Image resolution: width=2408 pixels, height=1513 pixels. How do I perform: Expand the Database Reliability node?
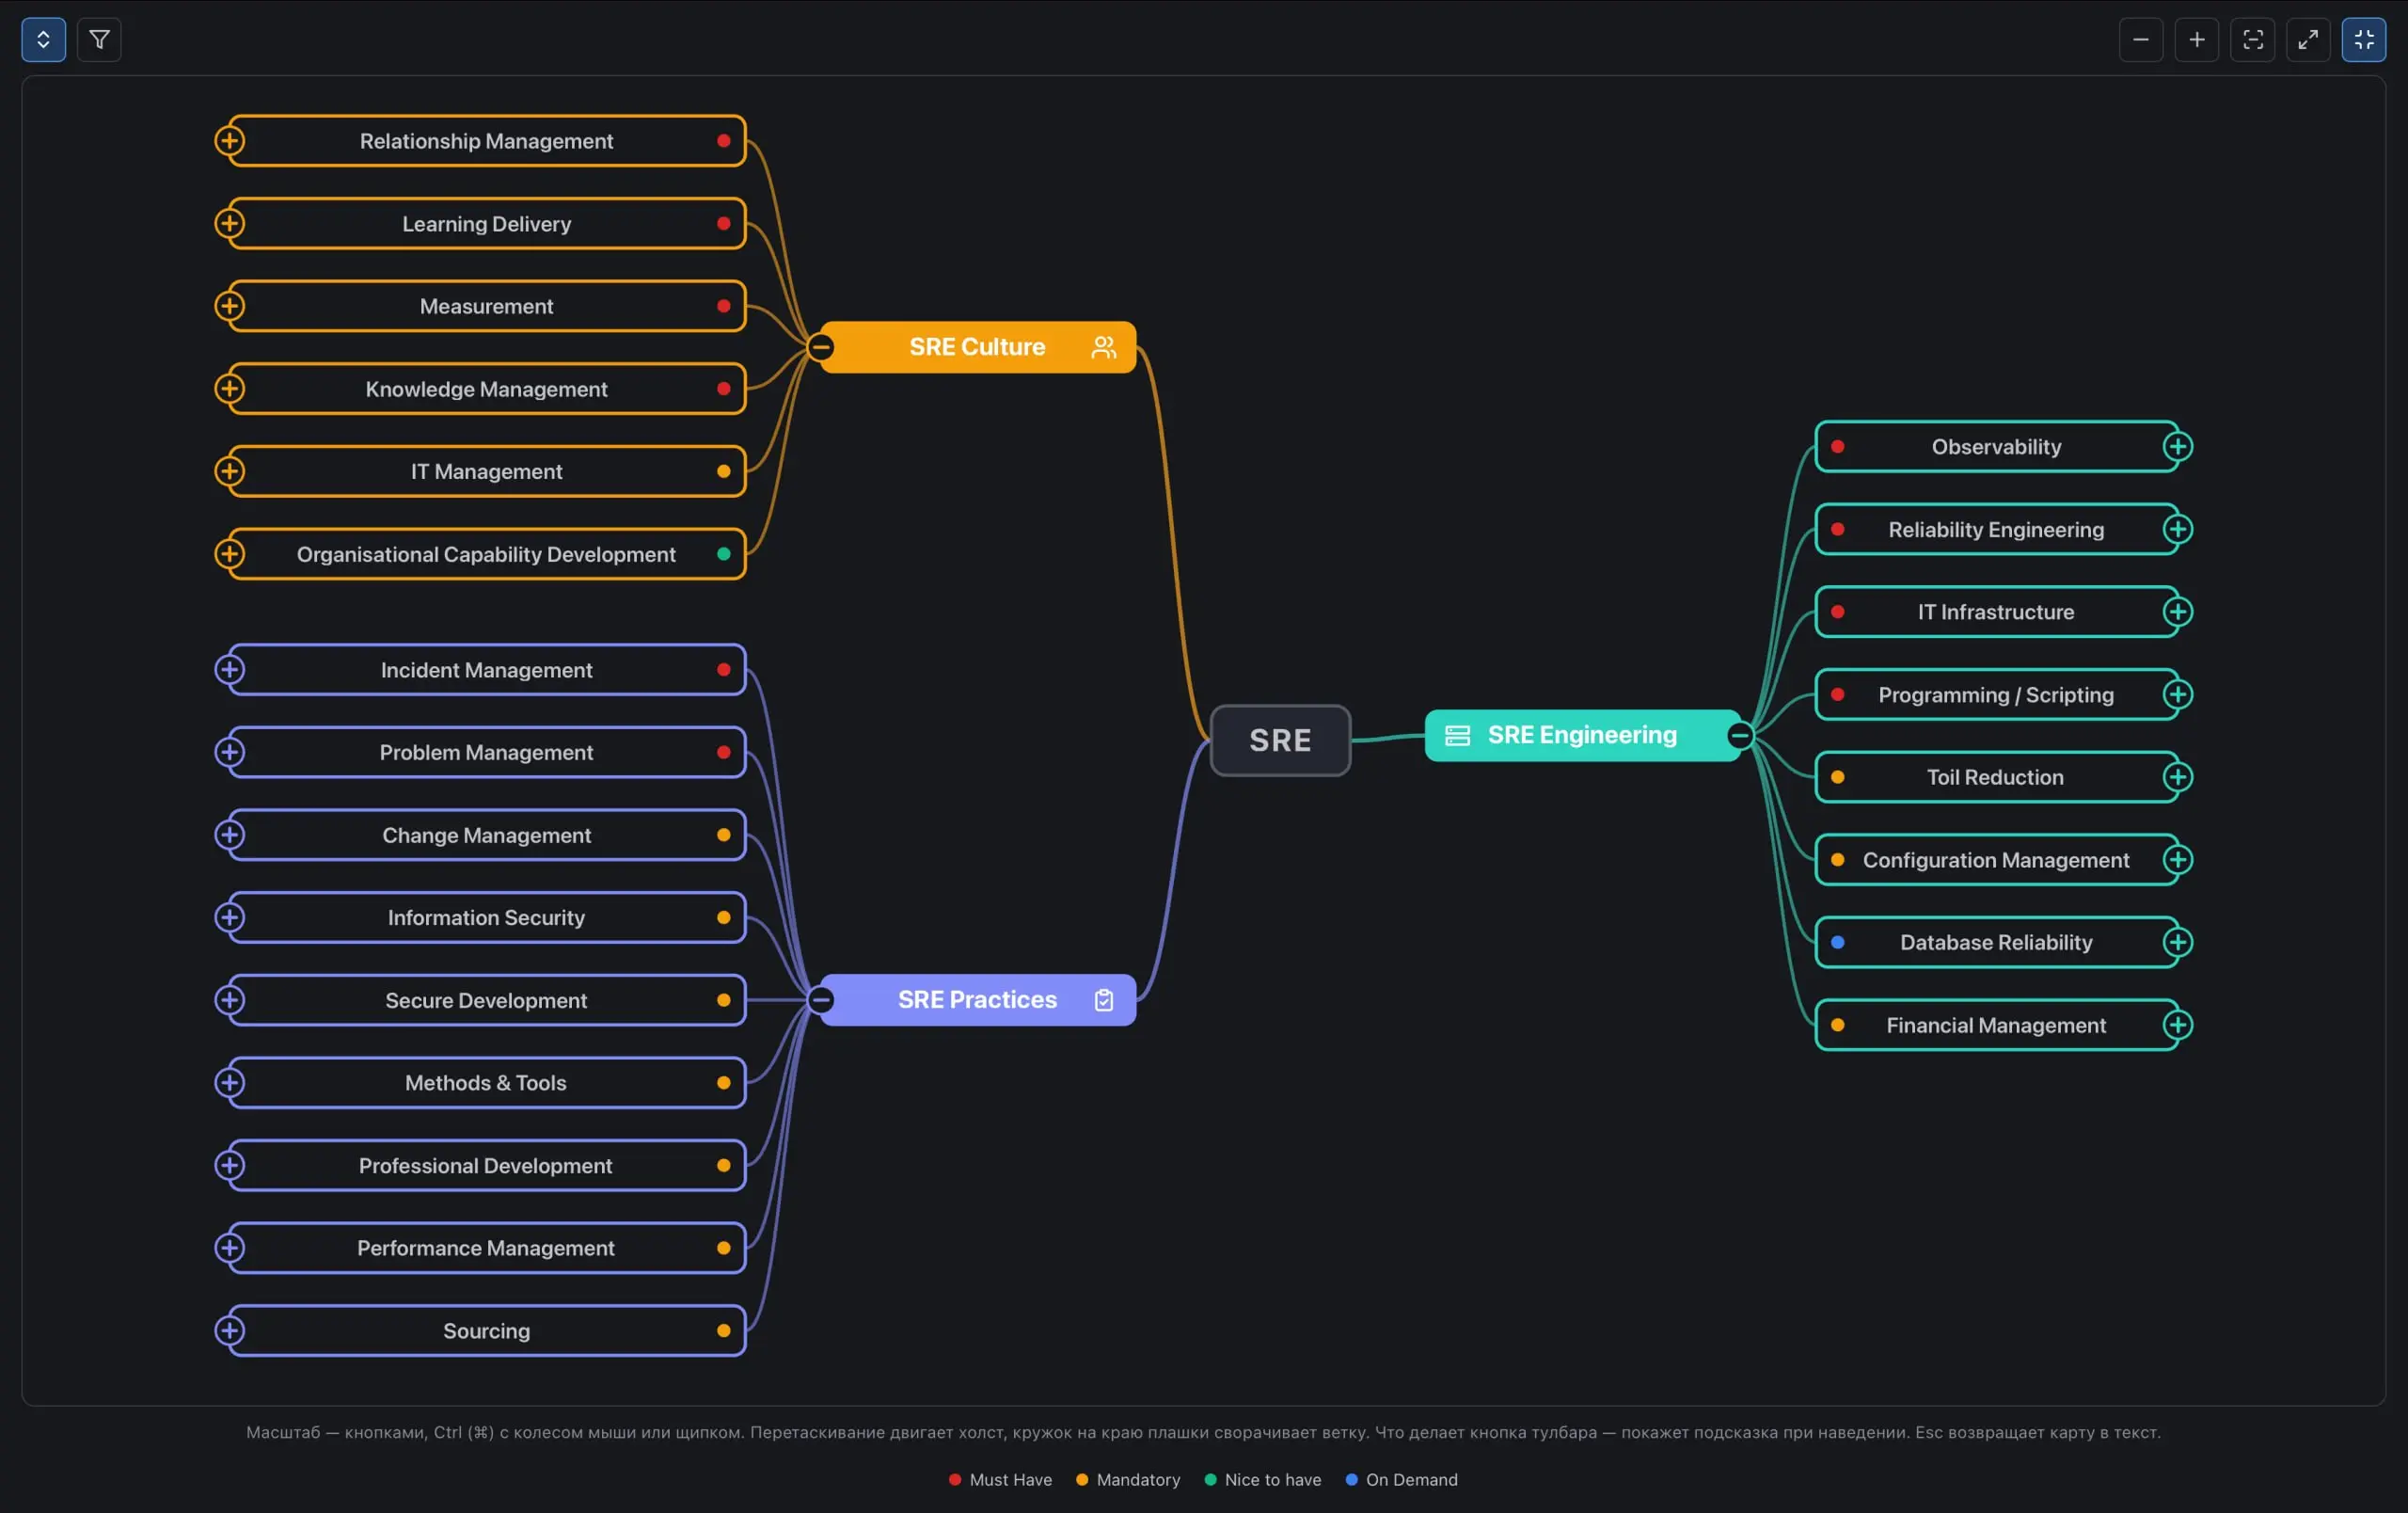(2178, 942)
